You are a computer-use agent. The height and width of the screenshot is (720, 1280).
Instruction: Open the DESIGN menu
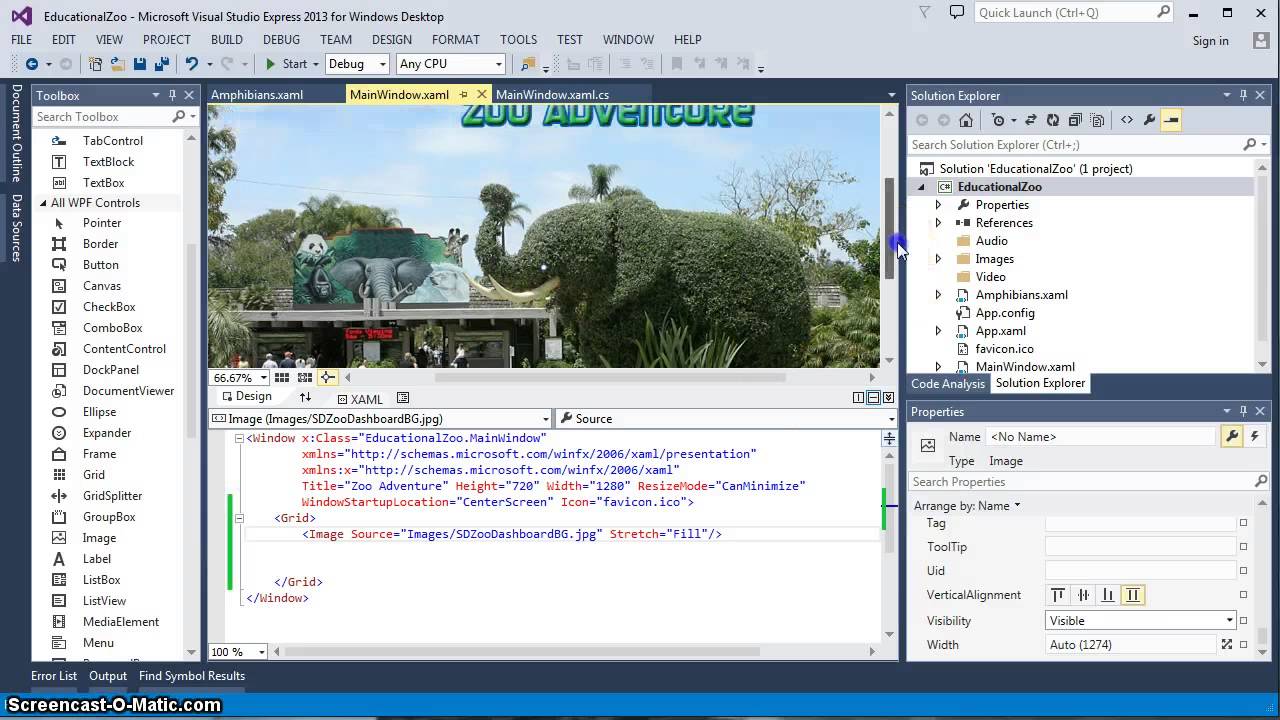(391, 40)
